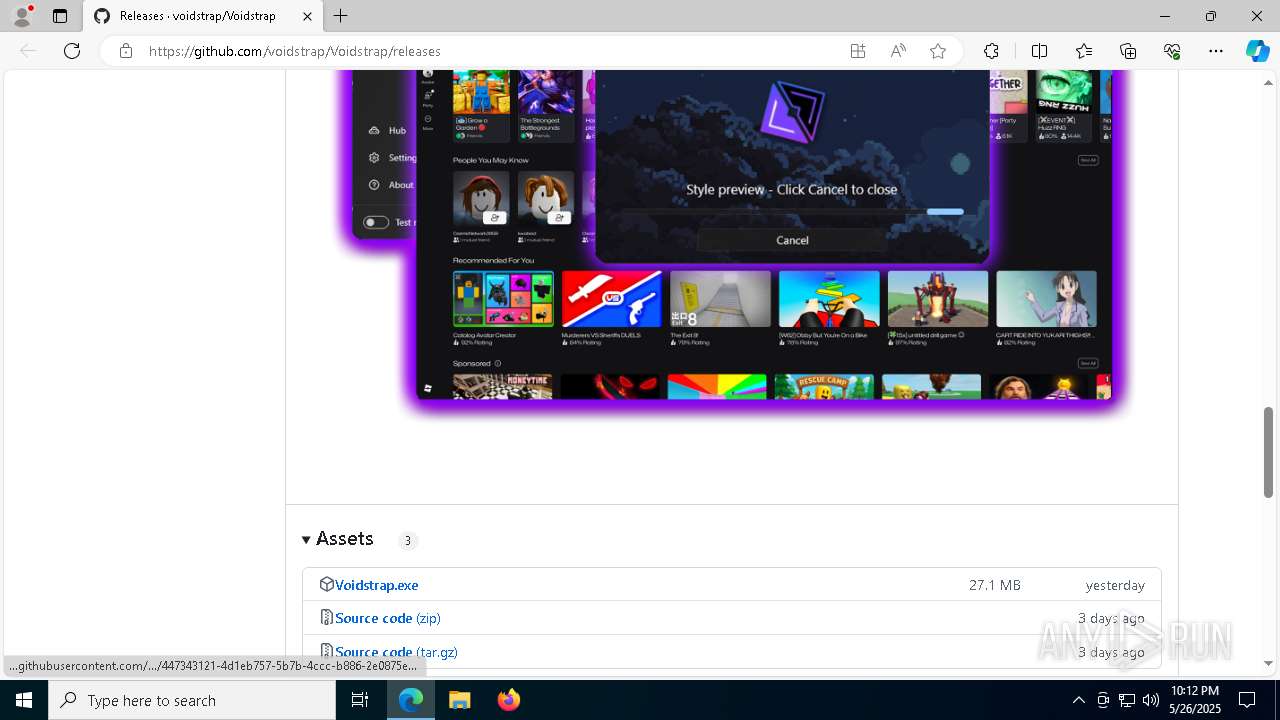This screenshot has width=1280, height=720.
Task: Show hidden system tray icons
Action: click(1078, 700)
